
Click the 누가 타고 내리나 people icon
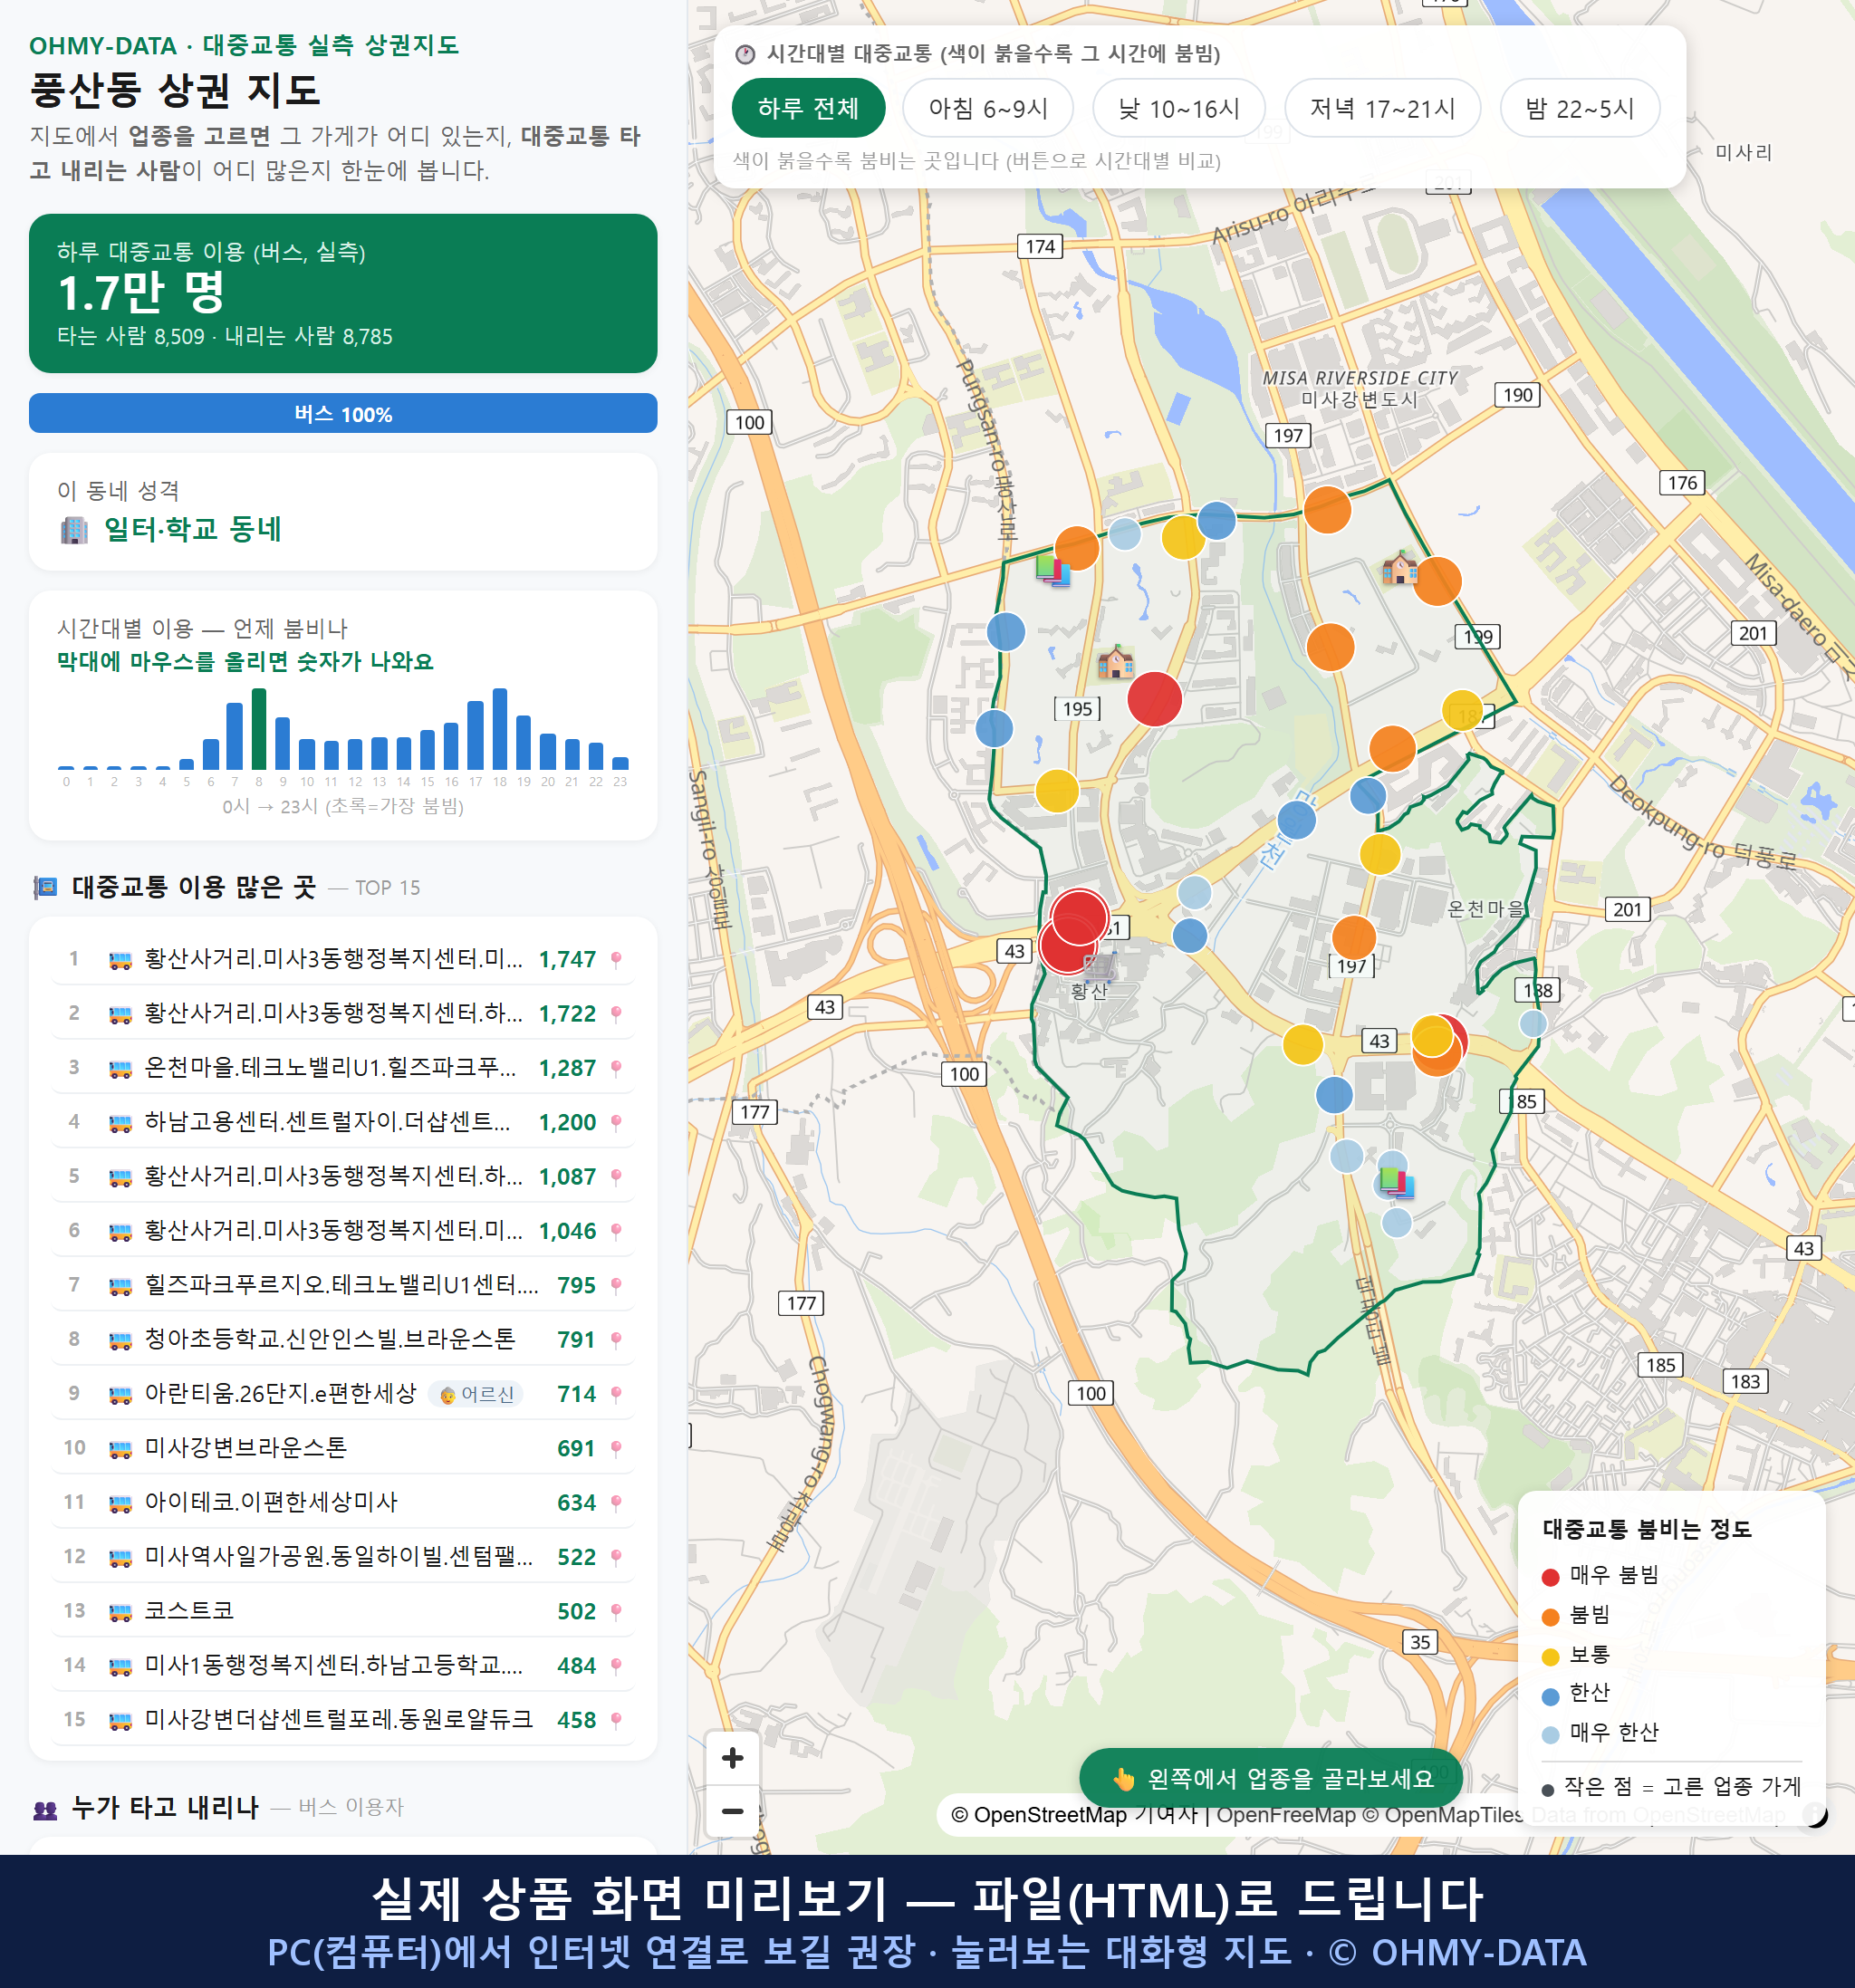tap(45, 1808)
